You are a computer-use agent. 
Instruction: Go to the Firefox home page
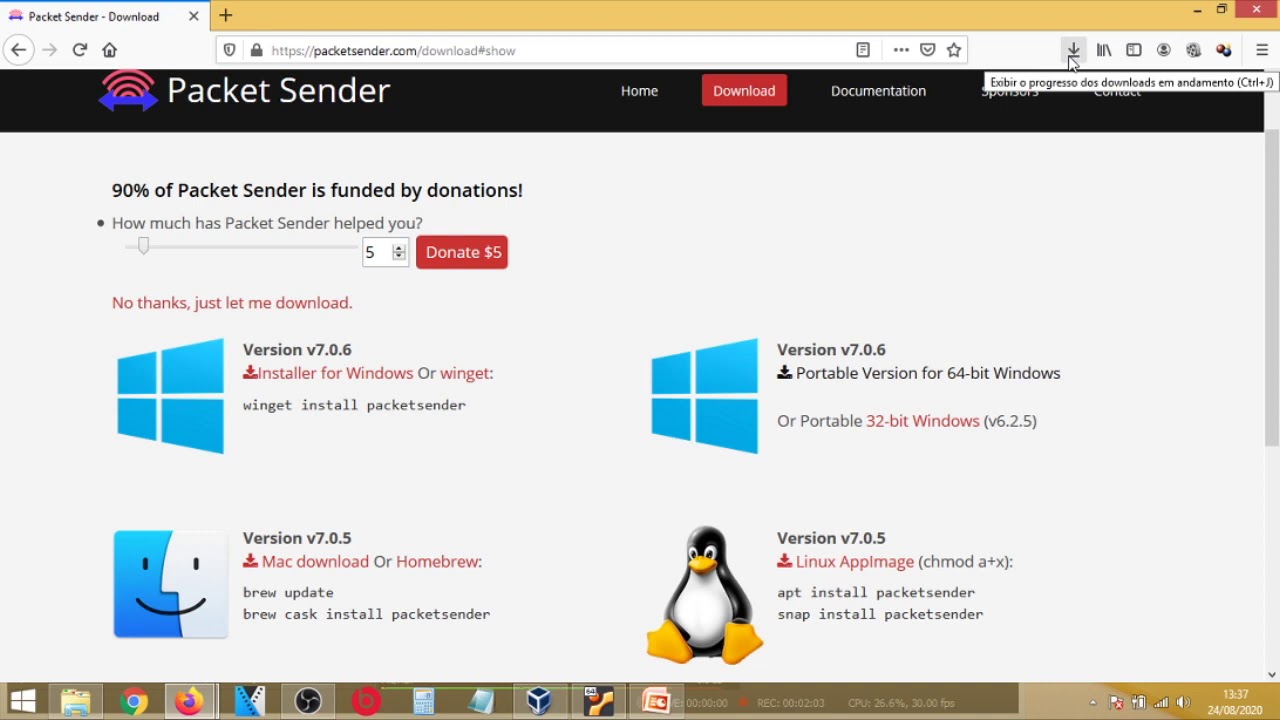click(x=110, y=50)
